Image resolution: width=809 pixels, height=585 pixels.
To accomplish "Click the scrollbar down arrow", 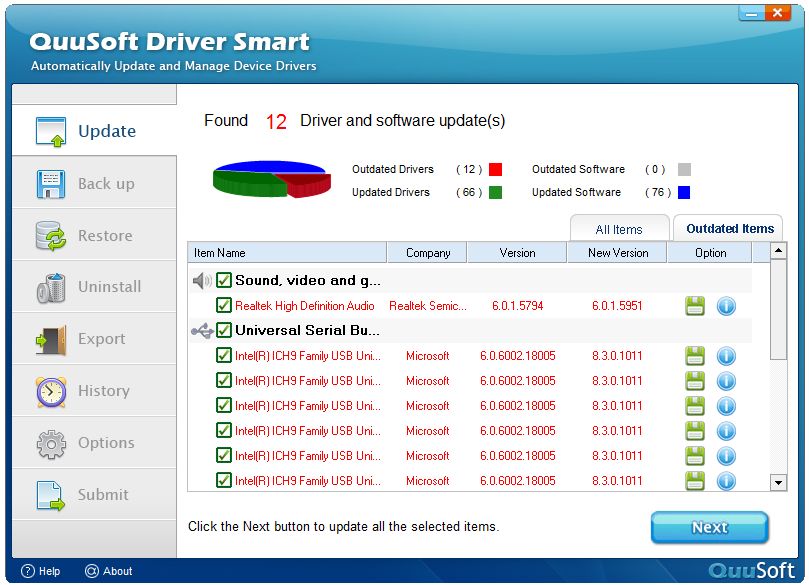I will pos(778,483).
